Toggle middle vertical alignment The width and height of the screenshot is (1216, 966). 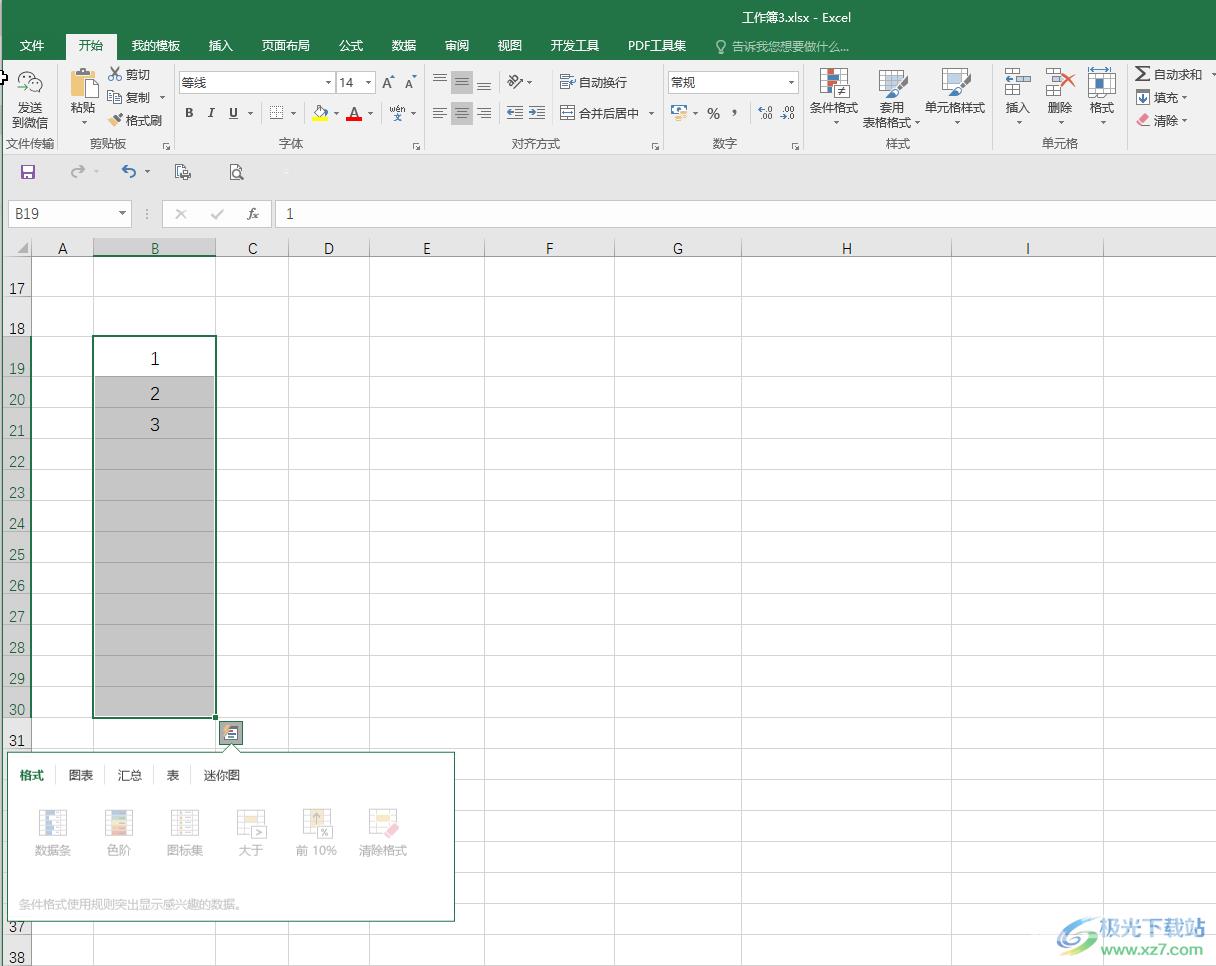pyautogui.click(x=461, y=83)
